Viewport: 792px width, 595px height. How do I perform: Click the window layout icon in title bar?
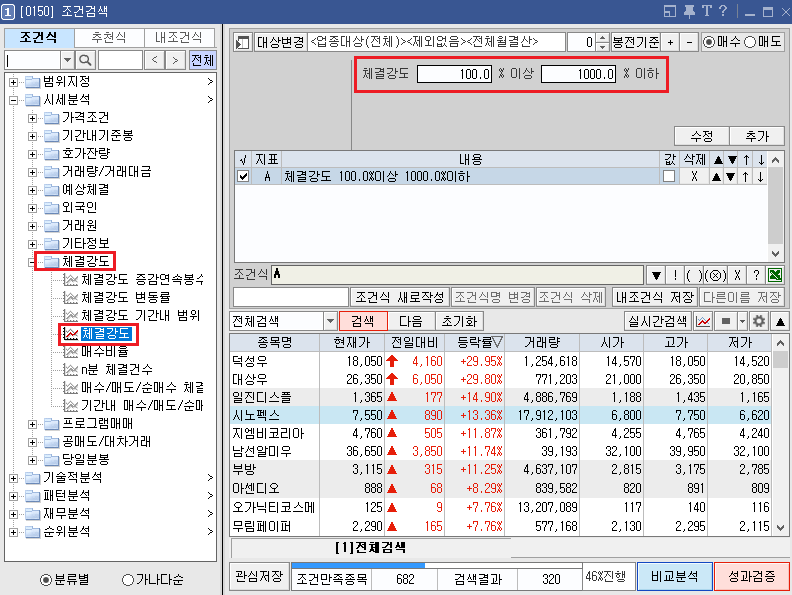670,11
